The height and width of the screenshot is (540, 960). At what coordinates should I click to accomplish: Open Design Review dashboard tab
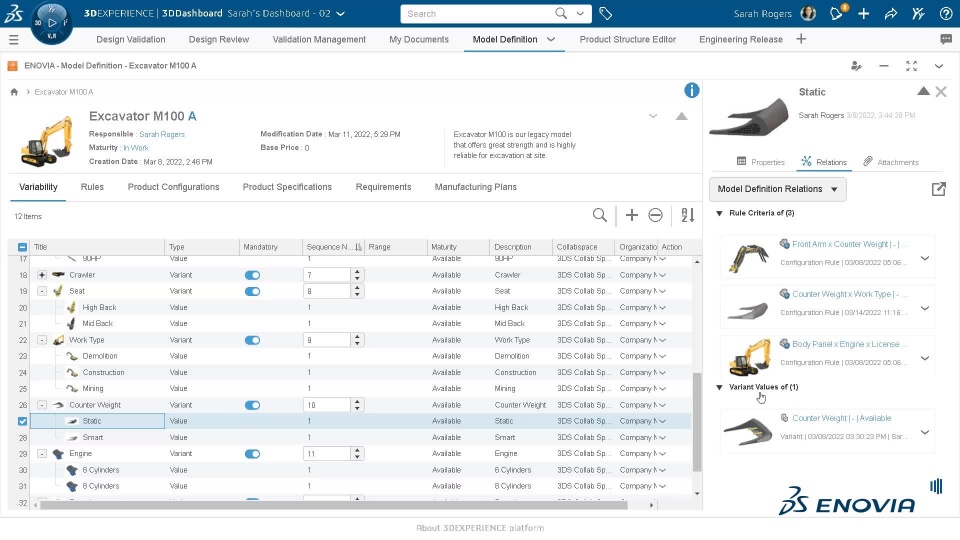[219, 39]
